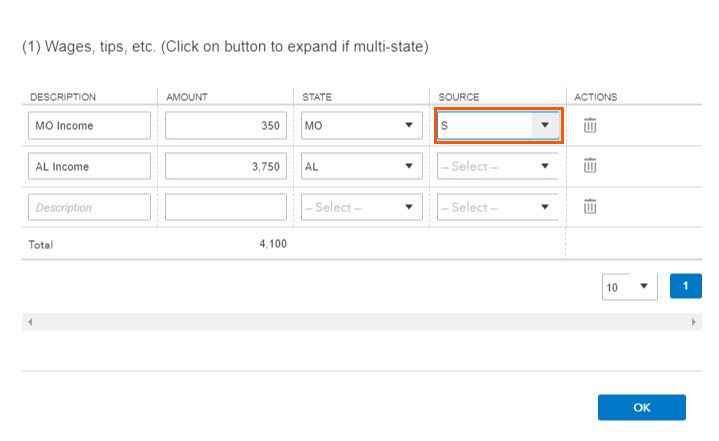The width and height of the screenshot is (719, 441).
Task: Click the horizontal scrollbar right arrow
Action: (x=694, y=322)
